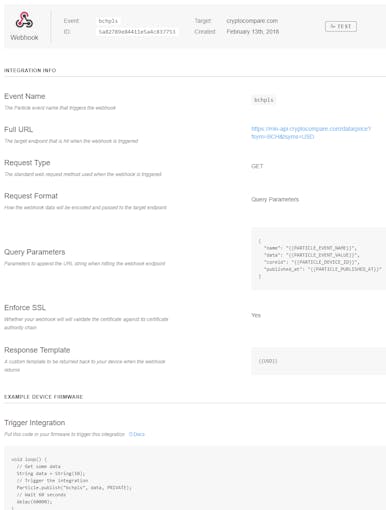
Task: Click the Enforce SSL Yes value
Action: [256, 315]
